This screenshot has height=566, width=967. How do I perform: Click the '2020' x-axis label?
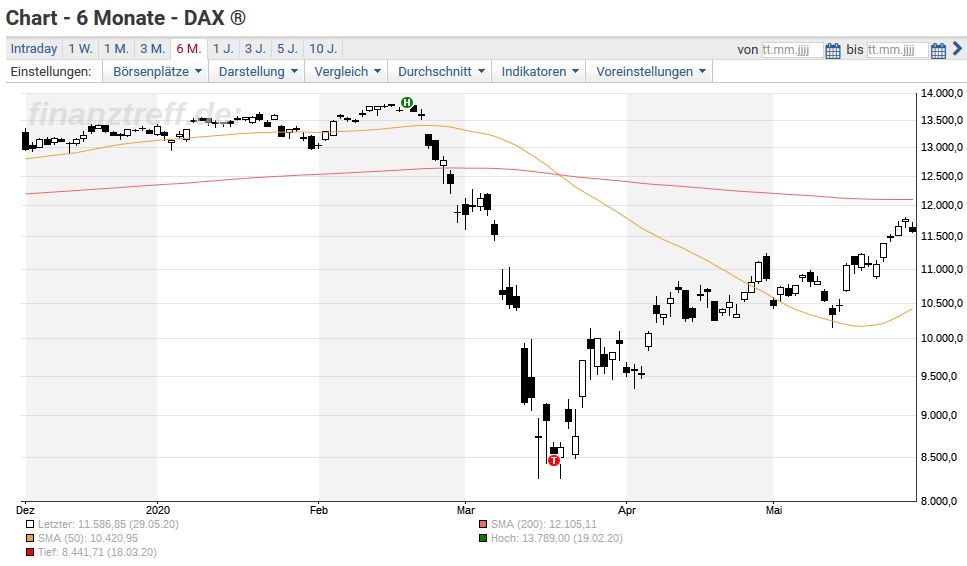click(x=158, y=511)
